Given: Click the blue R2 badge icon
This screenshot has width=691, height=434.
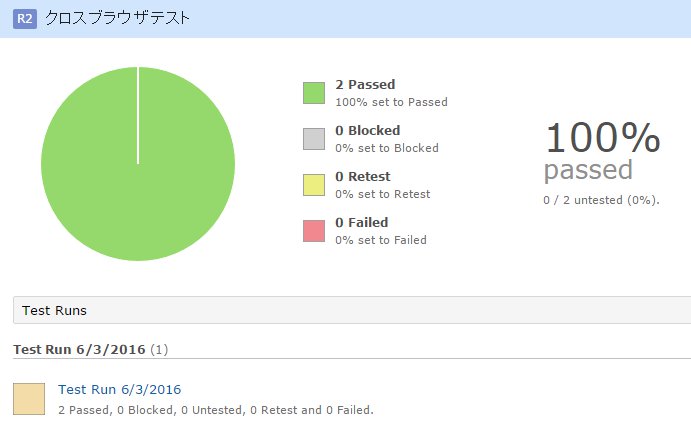Looking at the screenshot, I should tap(25, 18).
